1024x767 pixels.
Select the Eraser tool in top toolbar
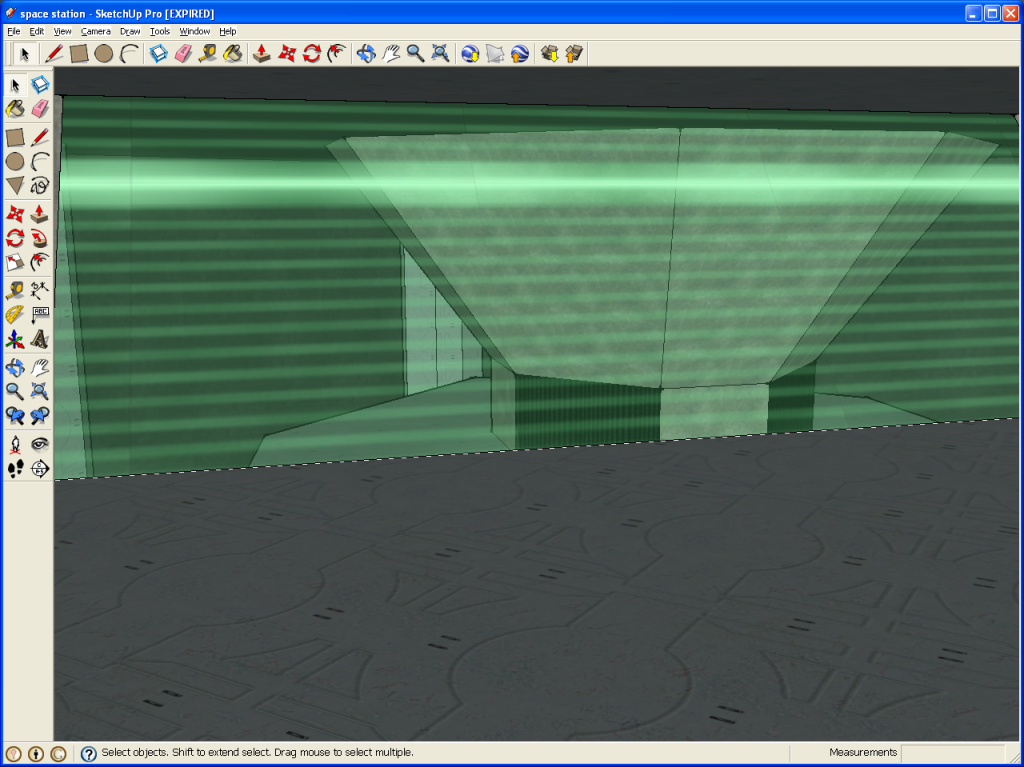[184, 54]
